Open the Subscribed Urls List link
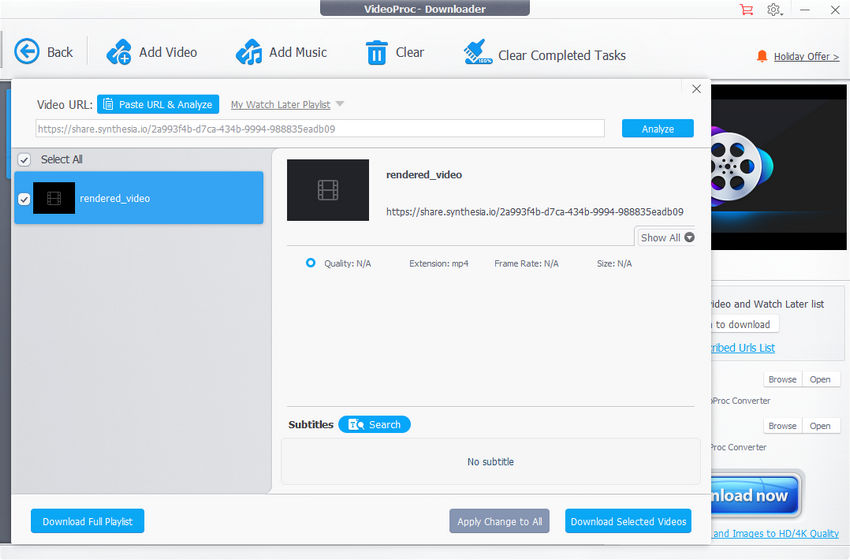850x560 pixels. pos(743,348)
